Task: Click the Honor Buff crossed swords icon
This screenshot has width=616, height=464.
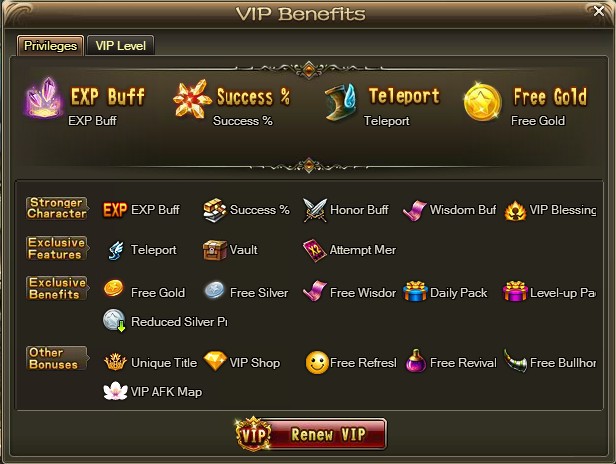Action: coord(315,210)
